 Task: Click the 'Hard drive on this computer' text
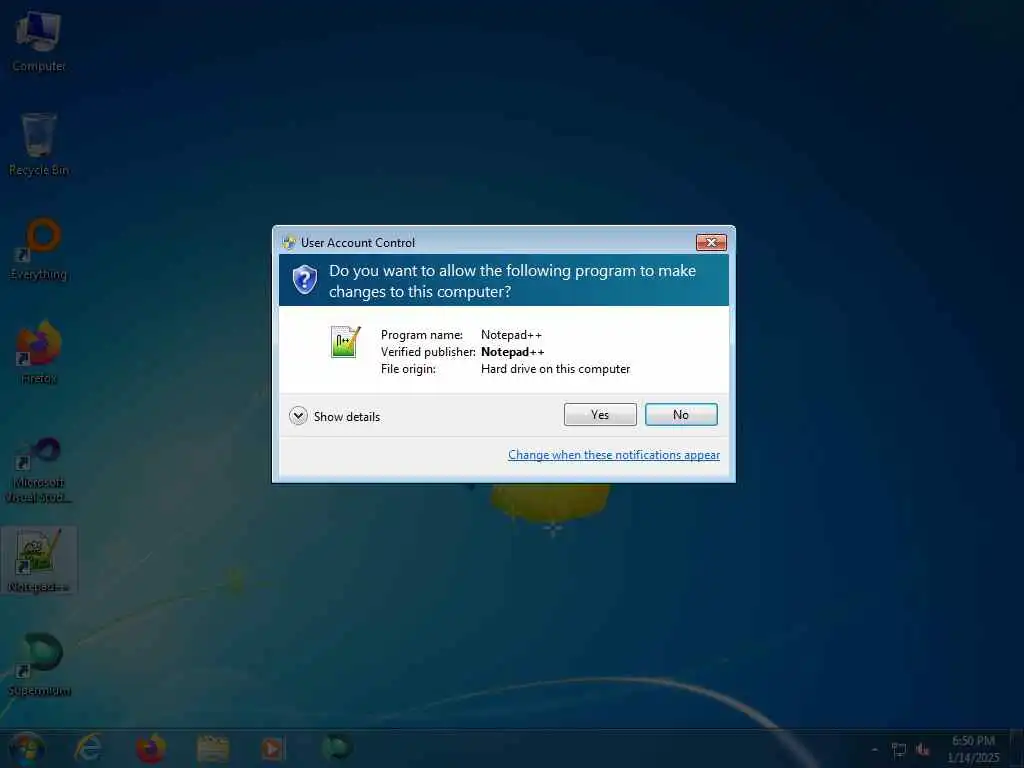[555, 368]
